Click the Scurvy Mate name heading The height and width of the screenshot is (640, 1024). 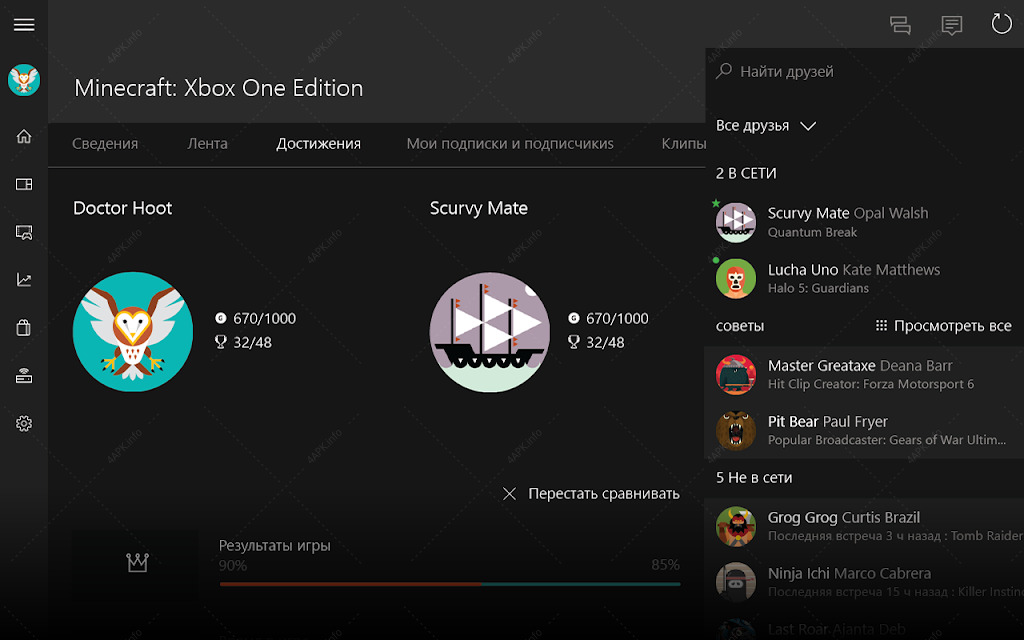pos(479,208)
